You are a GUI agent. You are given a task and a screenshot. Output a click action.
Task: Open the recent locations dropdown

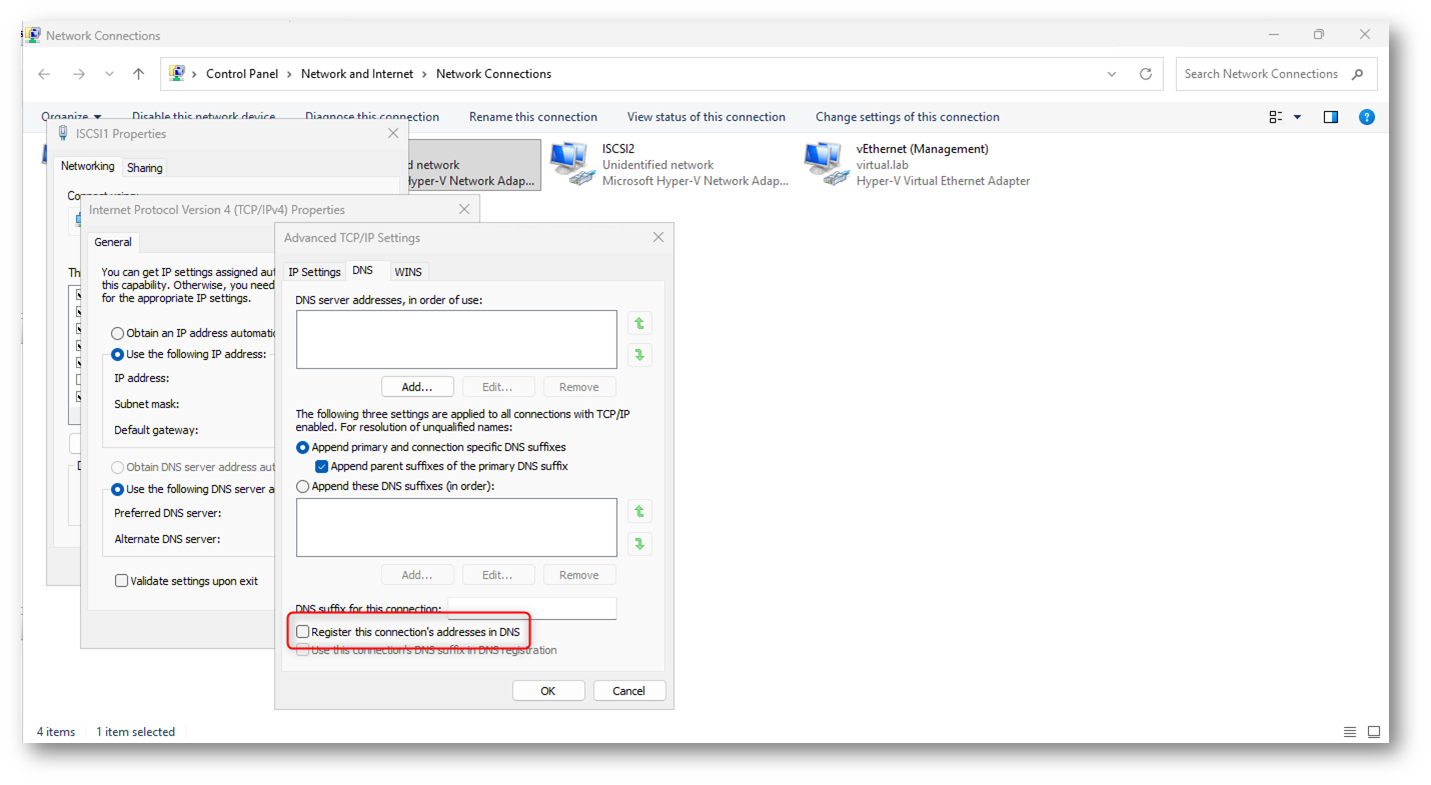pos(109,74)
